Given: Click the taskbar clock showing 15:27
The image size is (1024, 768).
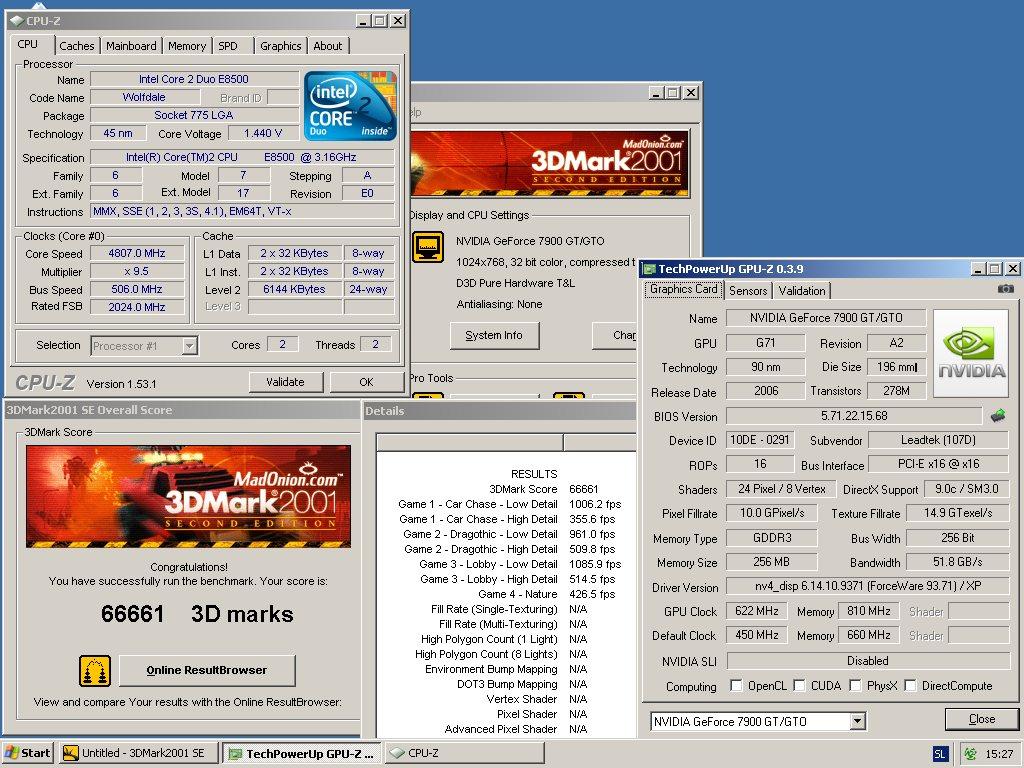Looking at the screenshot, I should pyautogui.click(x=999, y=754).
